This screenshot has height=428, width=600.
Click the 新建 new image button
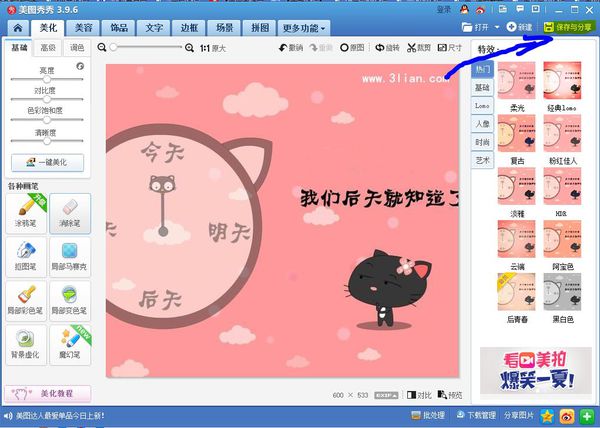click(519, 27)
